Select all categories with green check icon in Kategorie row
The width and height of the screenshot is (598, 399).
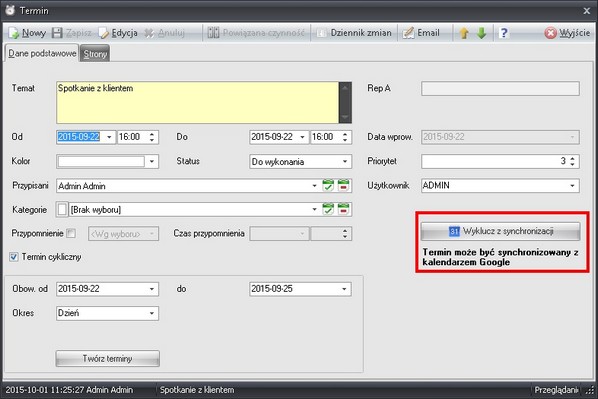328,209
